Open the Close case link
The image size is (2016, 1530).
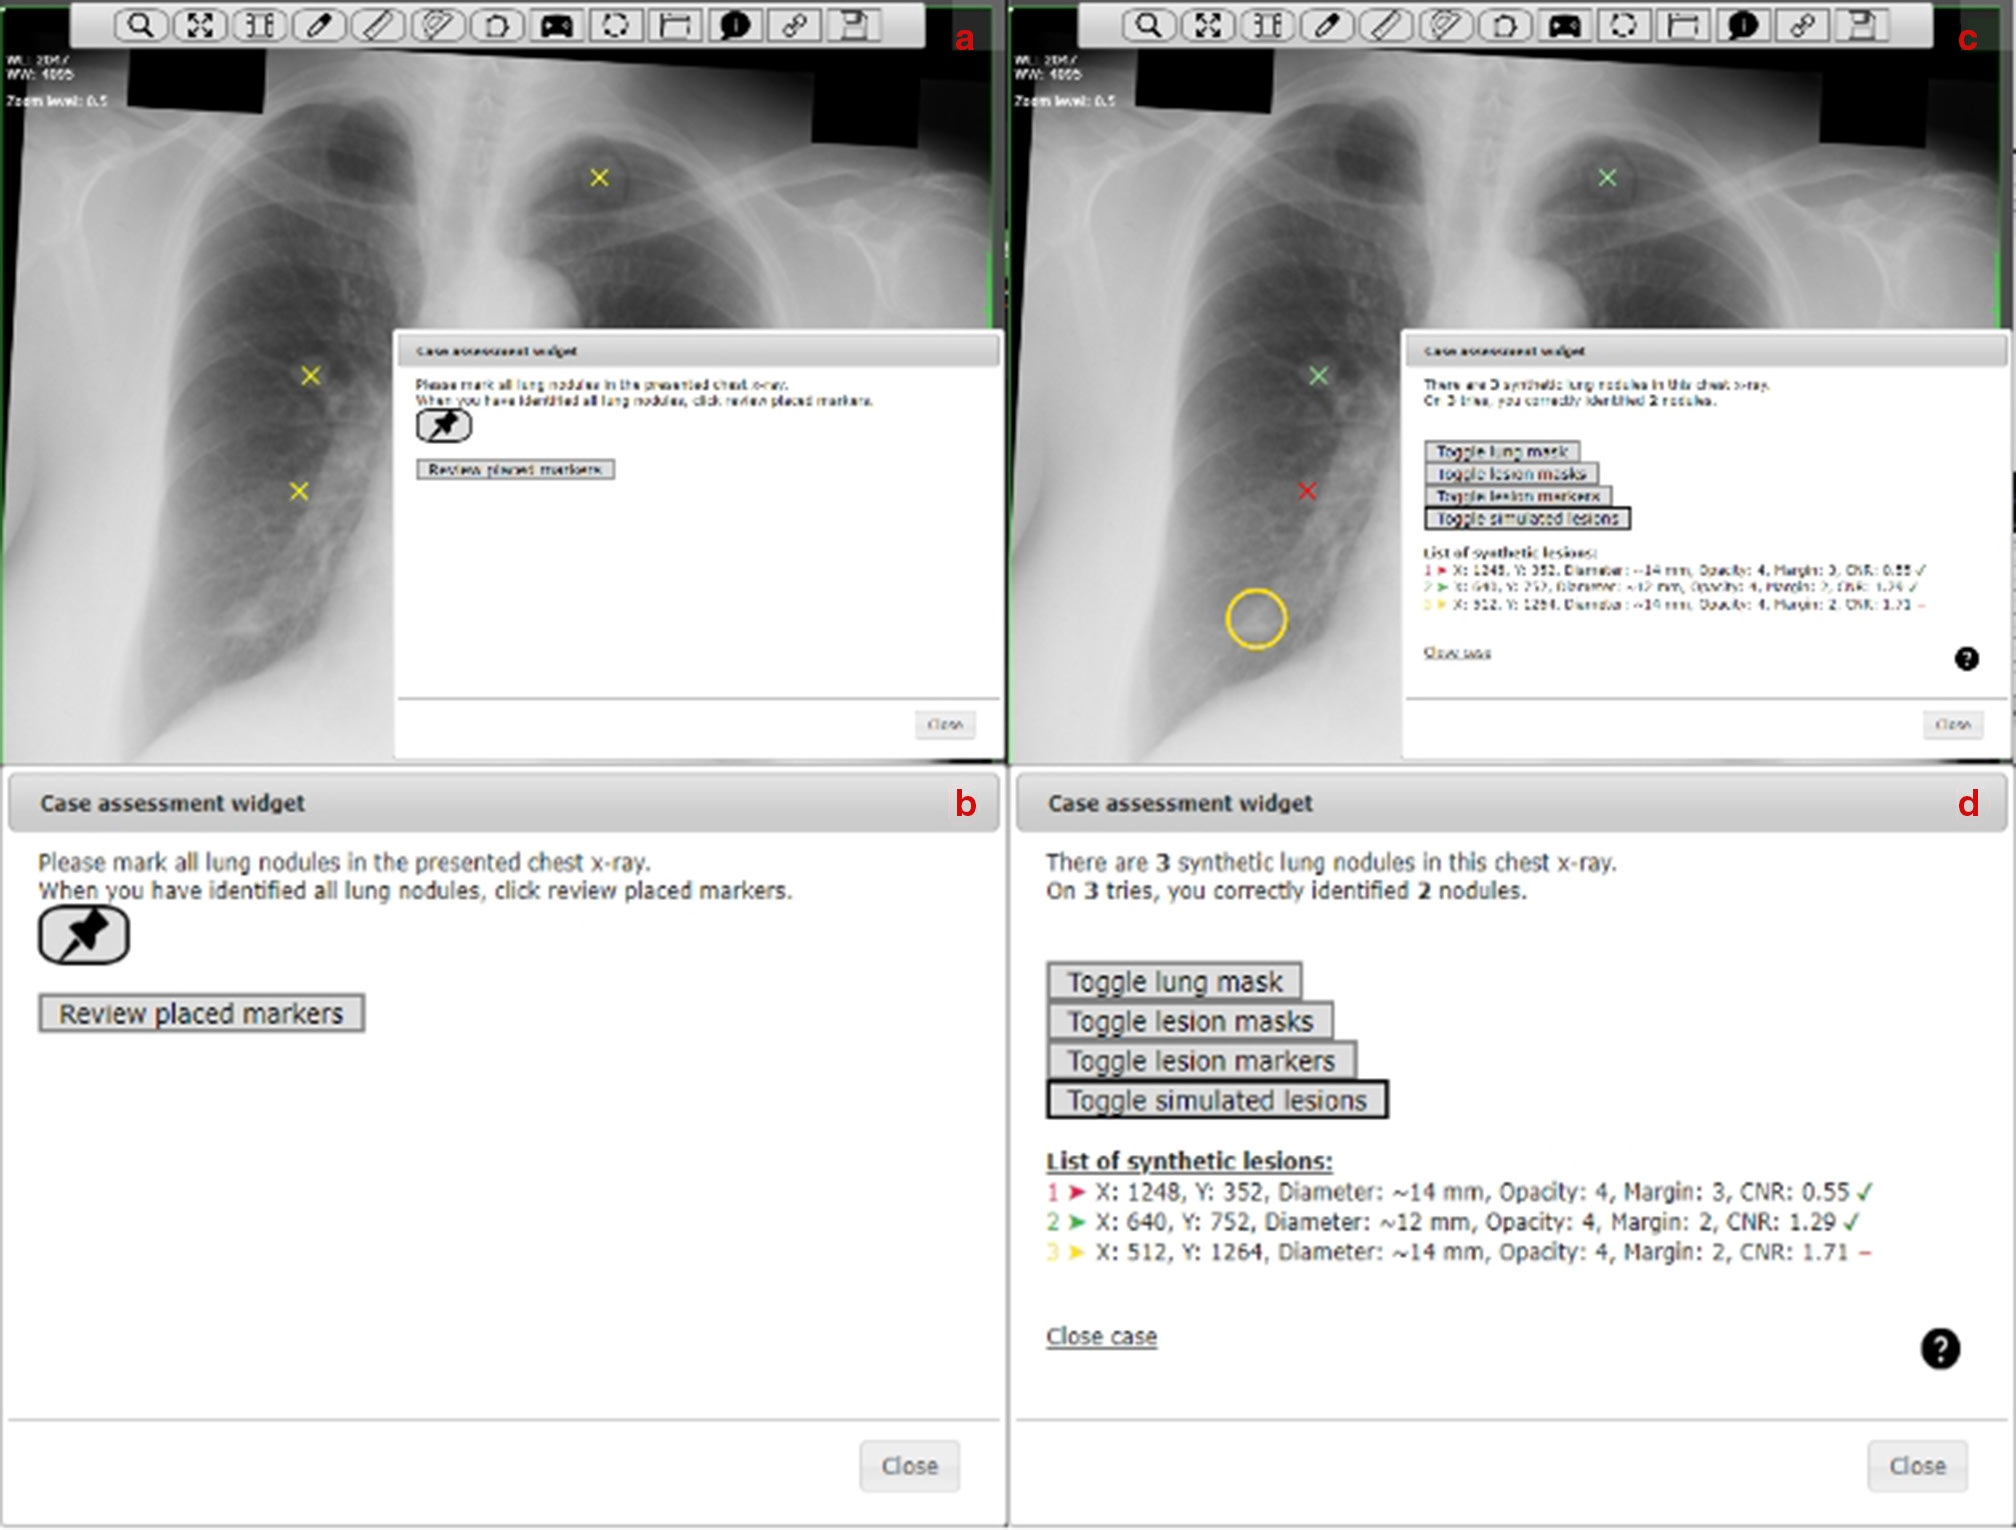pos(1100,1335)
